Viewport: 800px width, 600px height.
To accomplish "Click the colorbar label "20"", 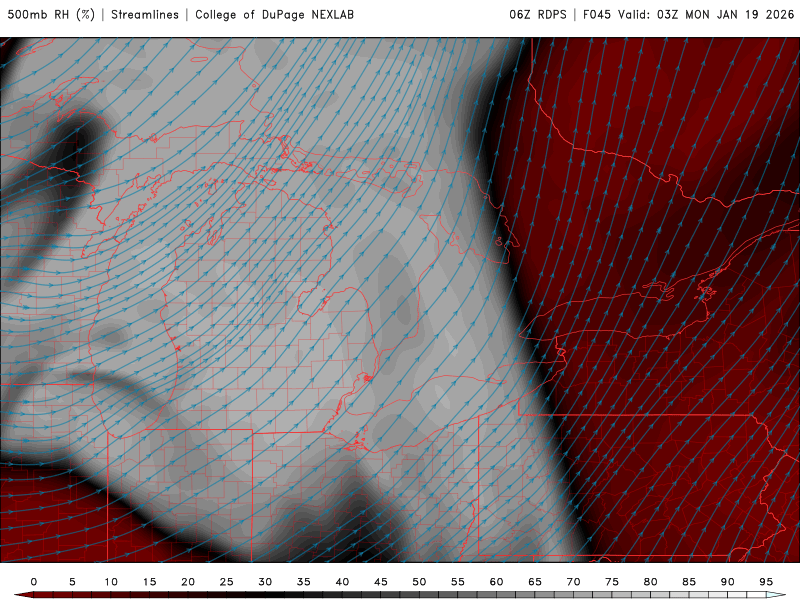I will pos(188,582).
